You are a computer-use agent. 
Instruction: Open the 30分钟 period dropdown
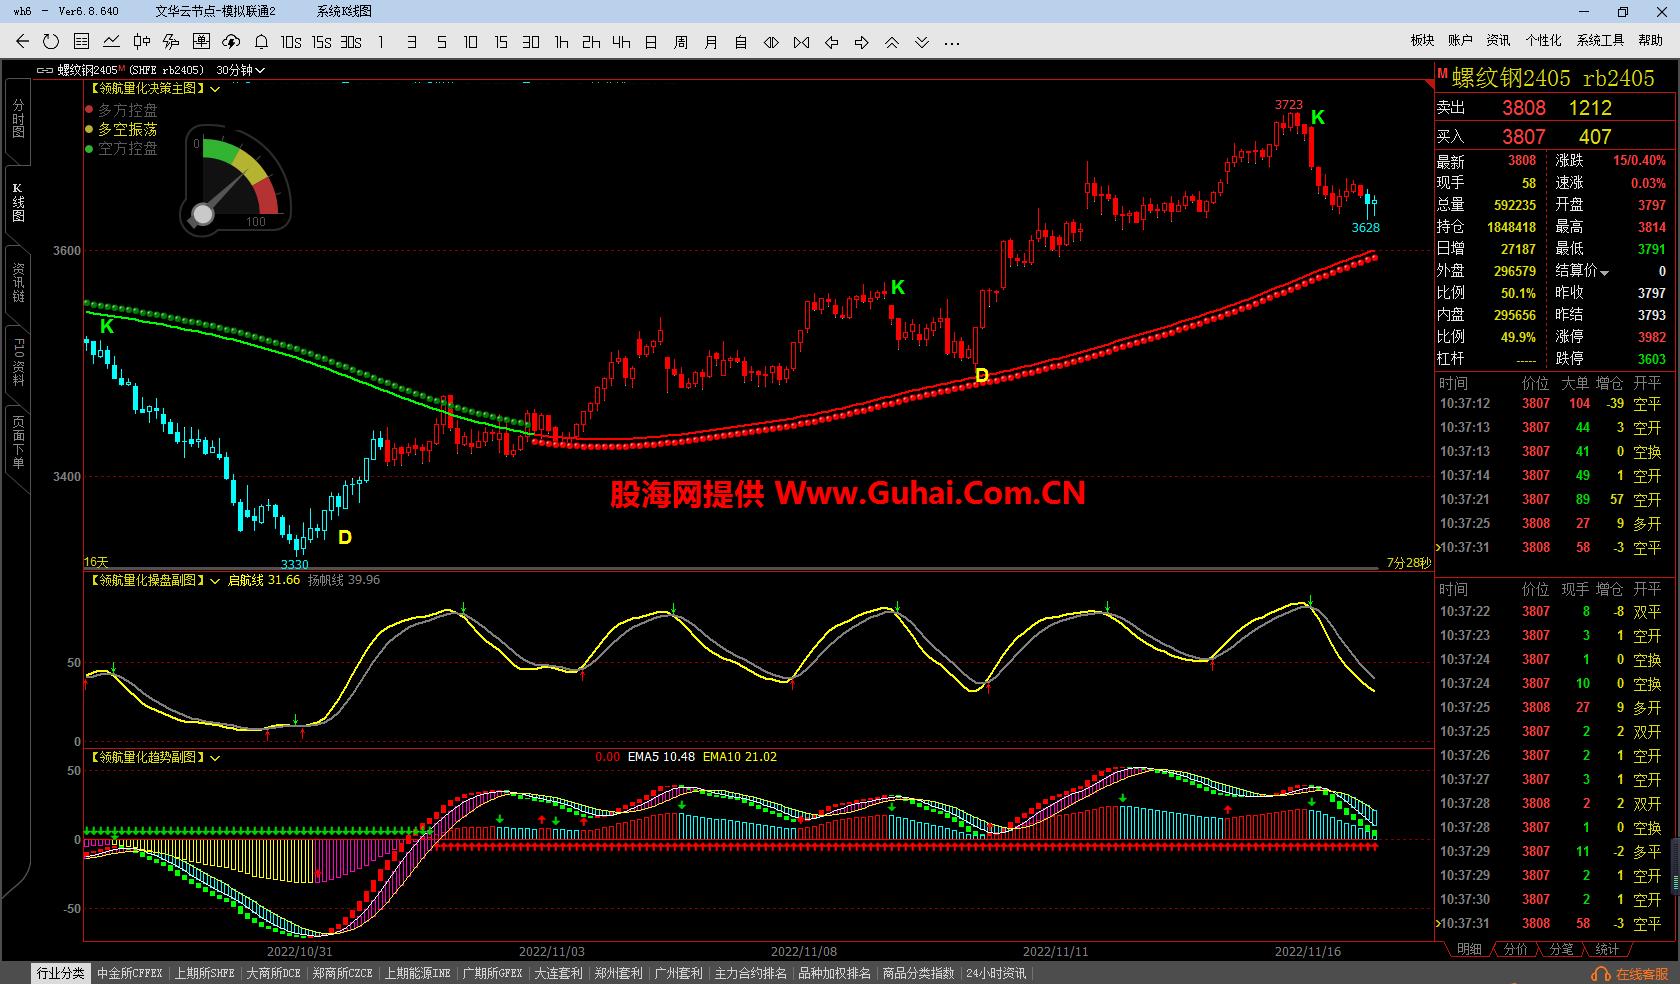tap(240, 70)
